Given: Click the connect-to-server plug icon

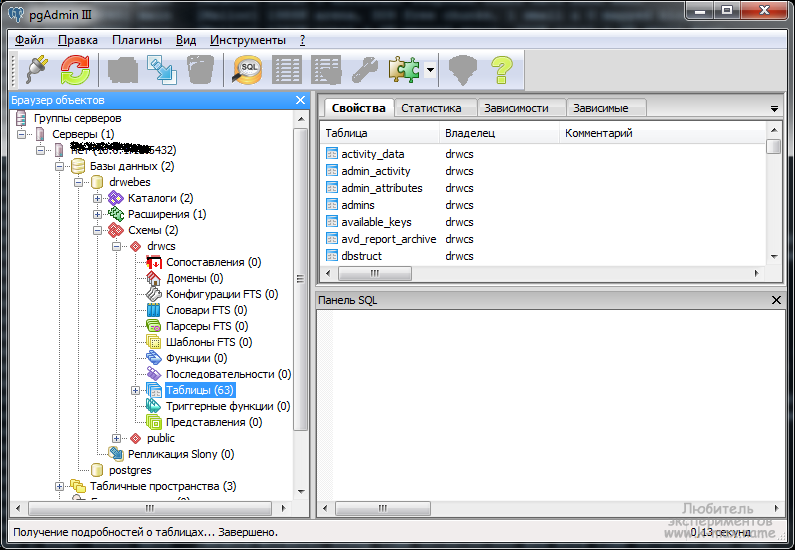Looking at the screenshot, I should click(38, 70).
